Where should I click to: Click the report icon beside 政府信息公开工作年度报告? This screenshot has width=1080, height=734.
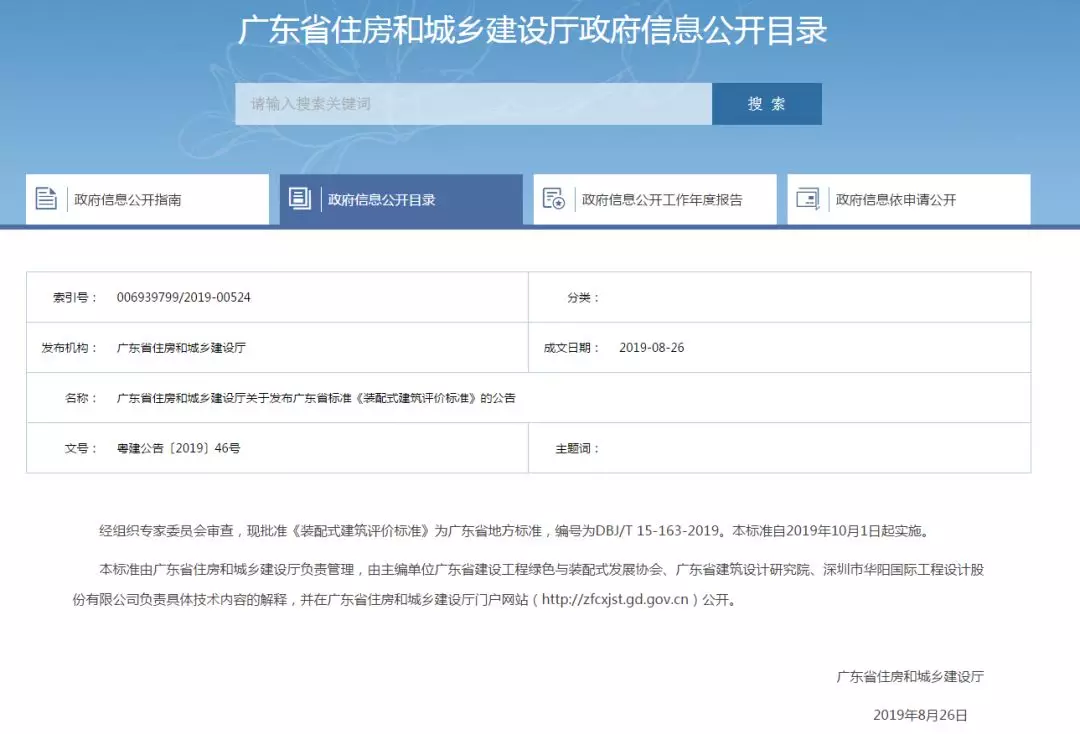point(554,199)
